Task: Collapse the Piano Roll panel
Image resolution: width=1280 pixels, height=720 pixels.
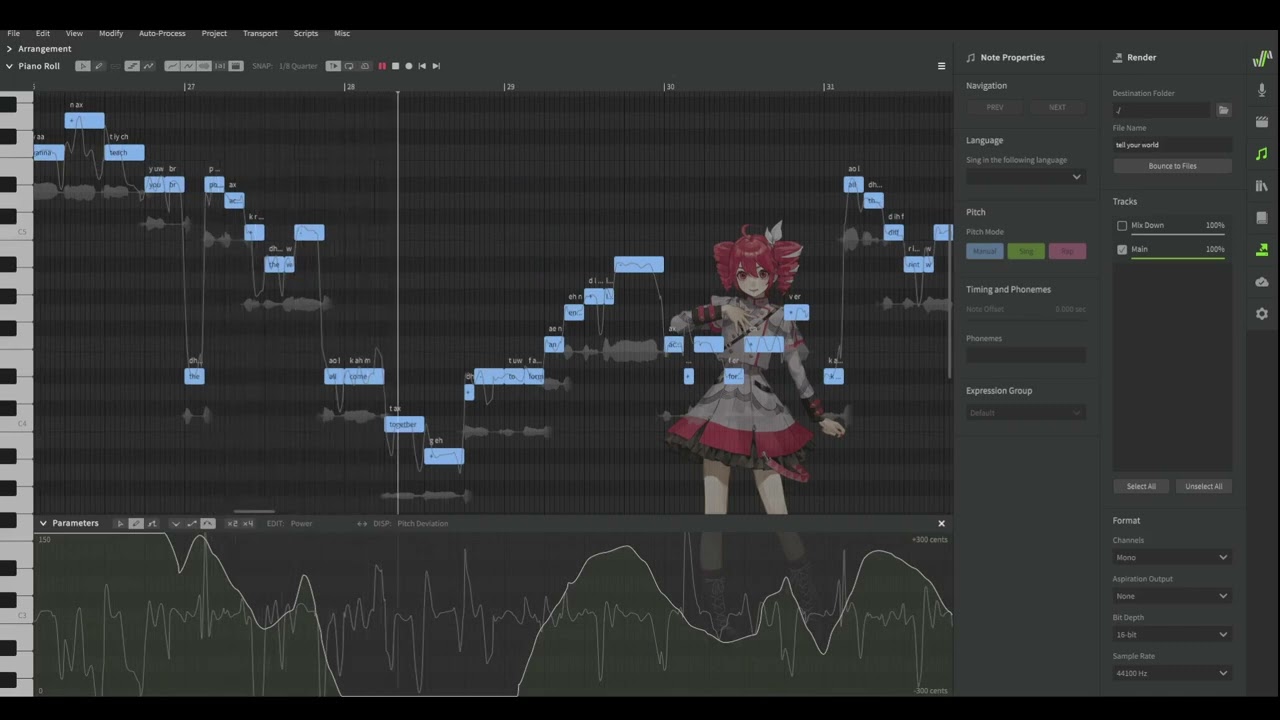Action: pyautogui.click(x=9, y=66)
